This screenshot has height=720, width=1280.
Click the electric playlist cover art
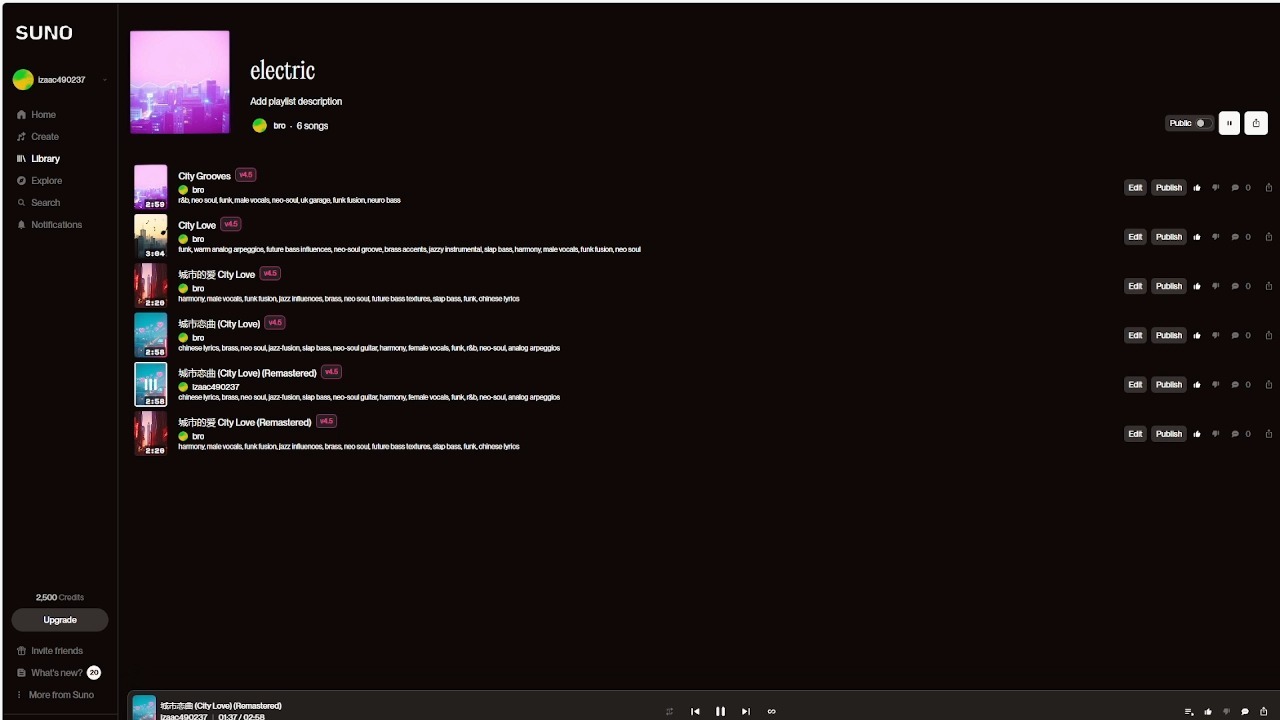[180, 82]
